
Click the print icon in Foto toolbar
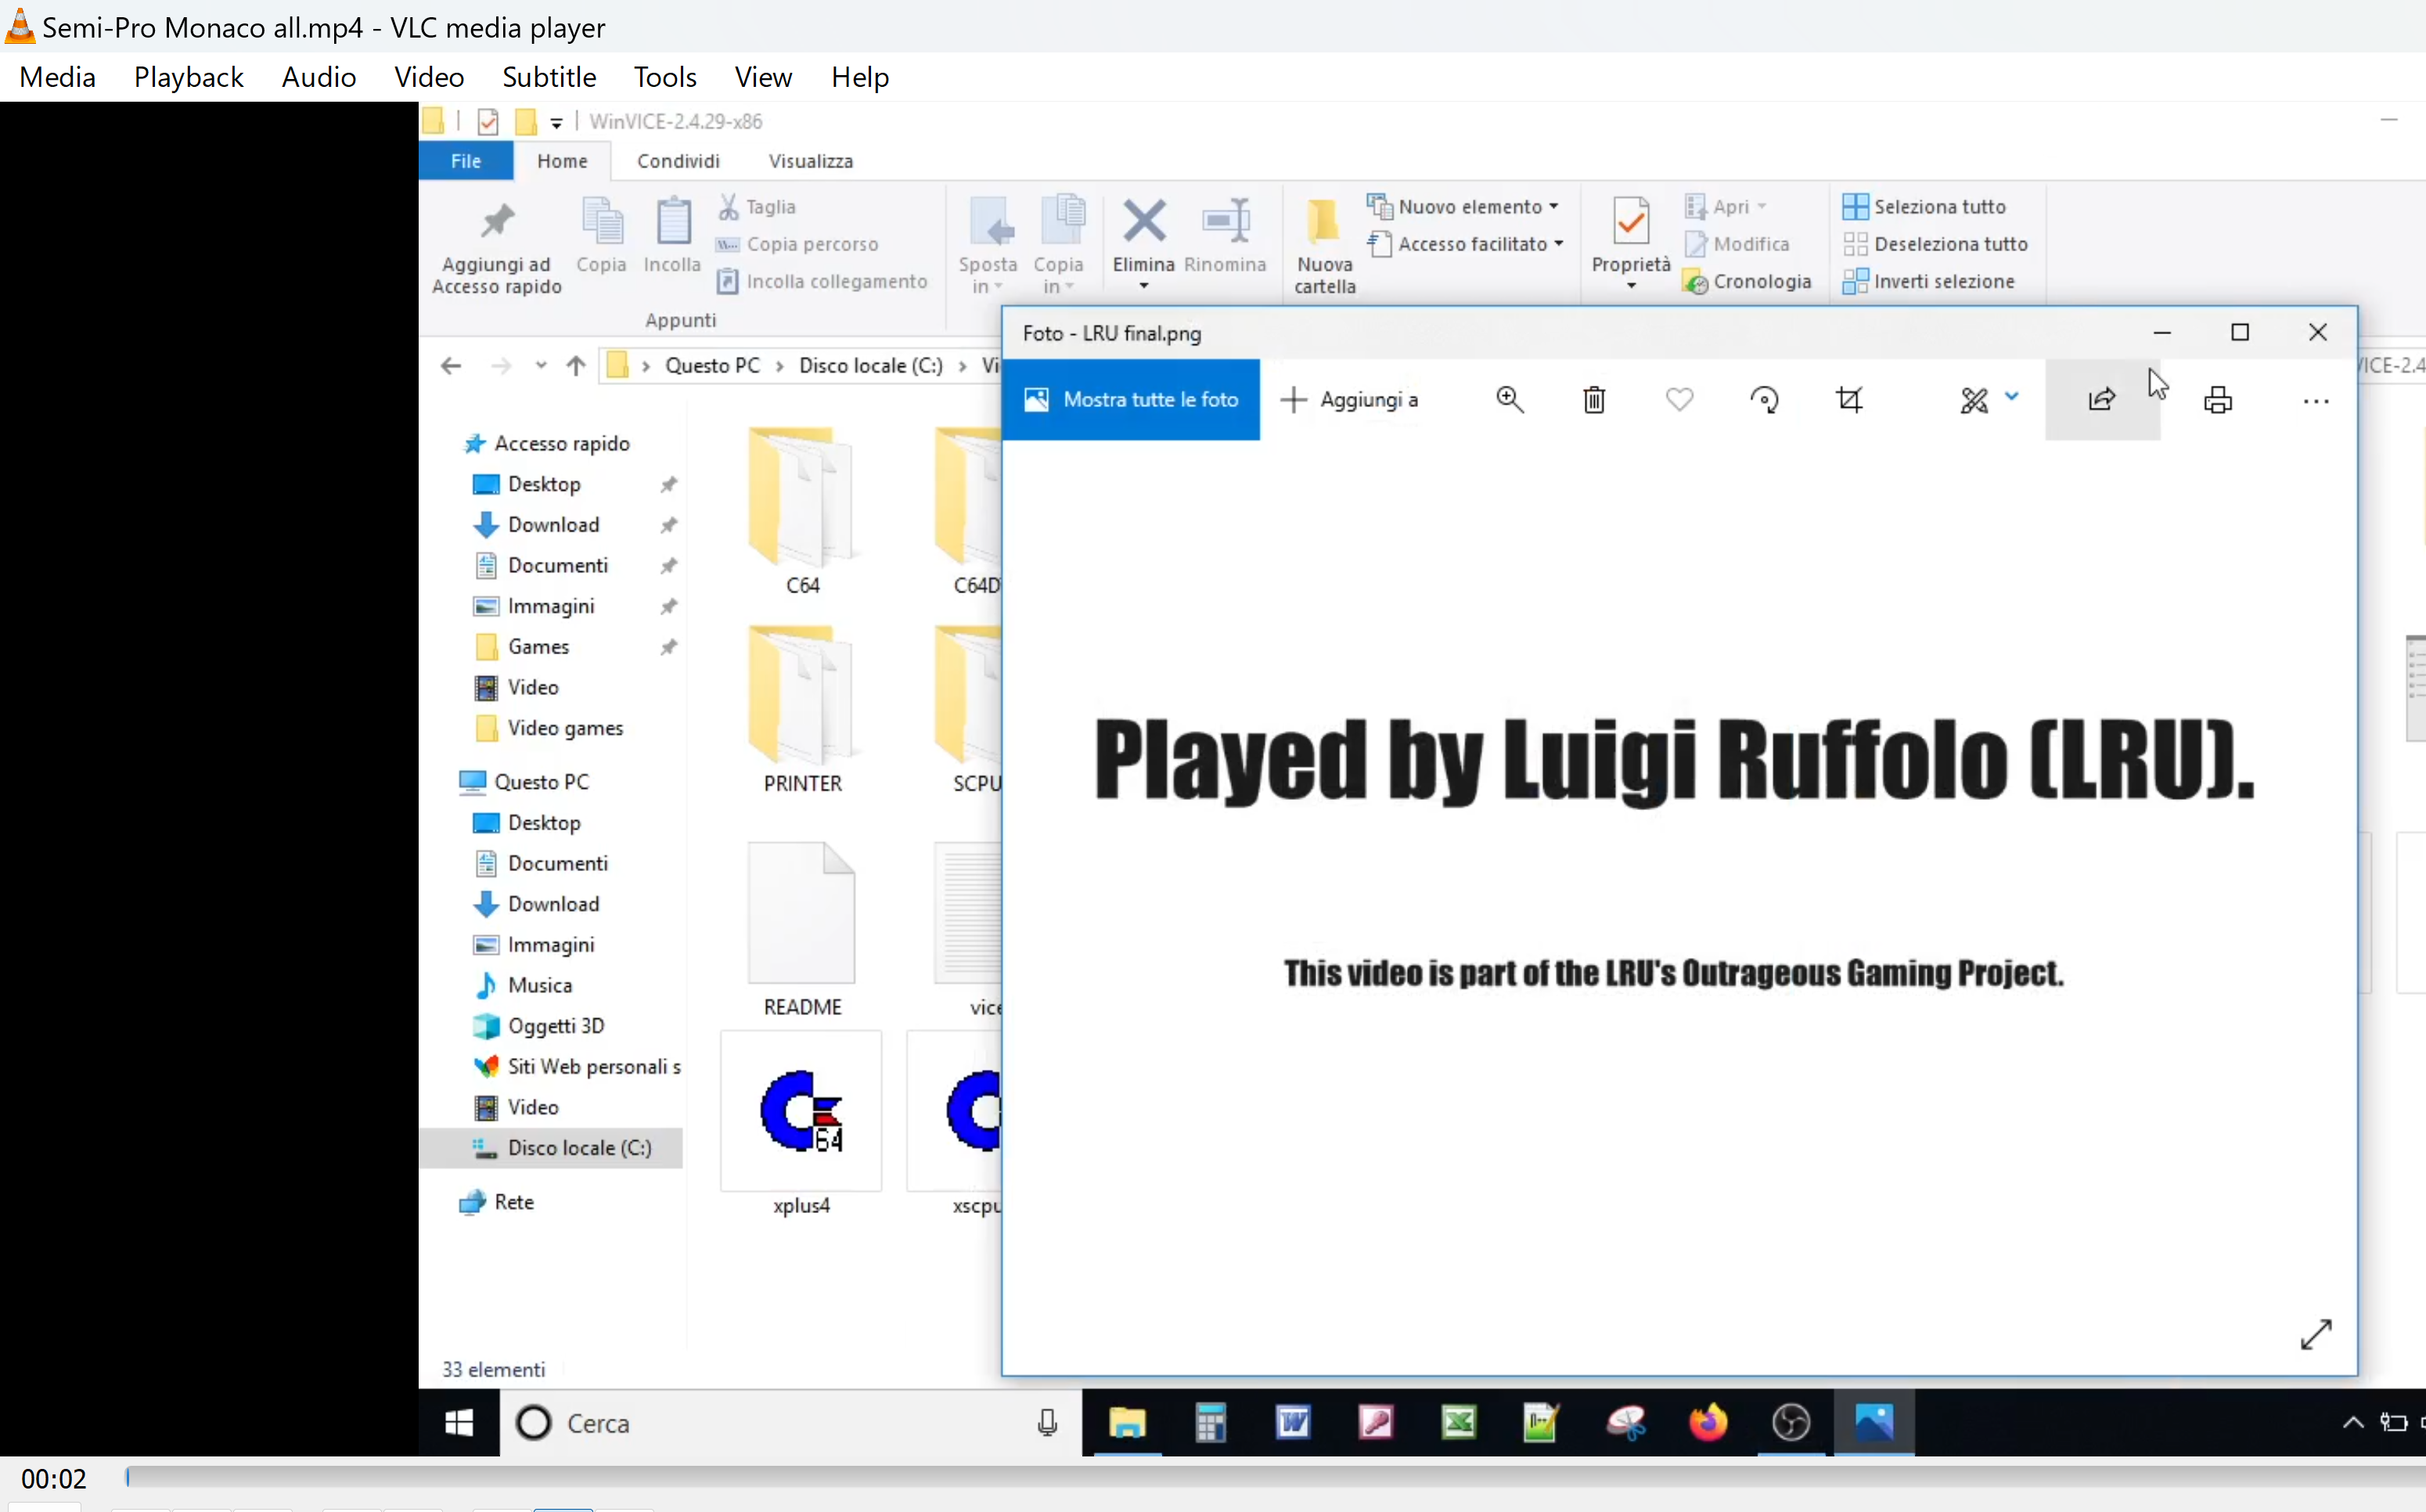coord(2218,400)
